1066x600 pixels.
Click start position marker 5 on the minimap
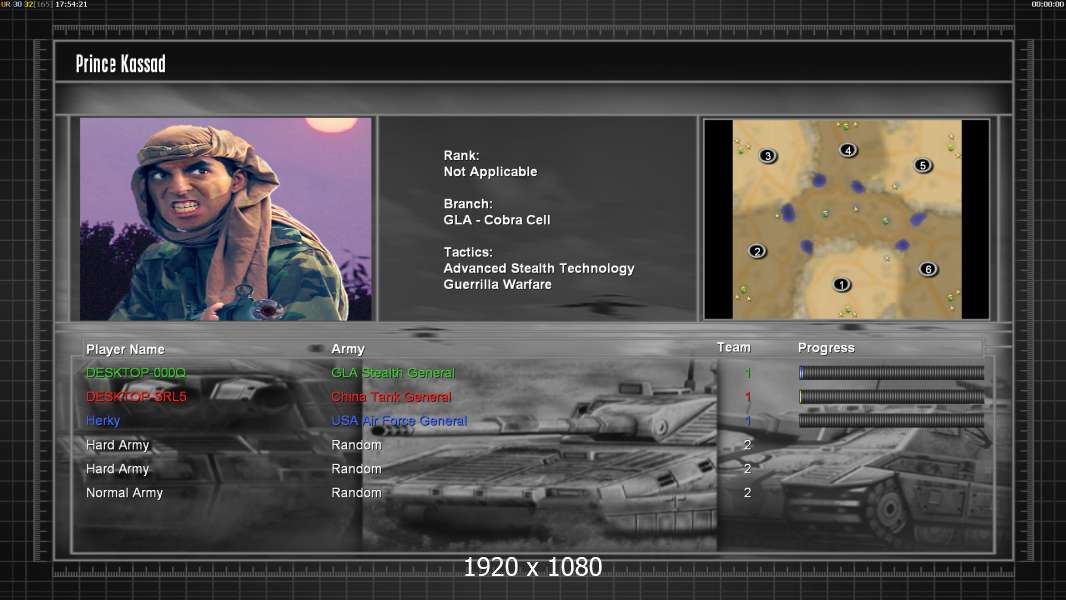(922, 165)
